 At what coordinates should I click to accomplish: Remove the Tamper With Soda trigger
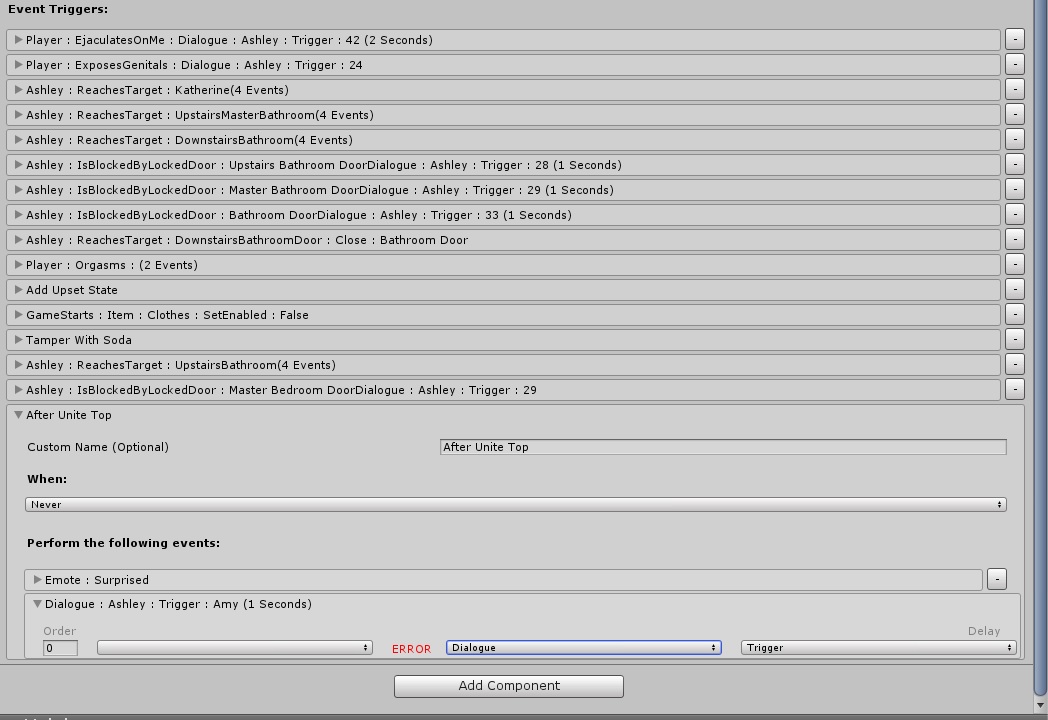coord(1014,340)
